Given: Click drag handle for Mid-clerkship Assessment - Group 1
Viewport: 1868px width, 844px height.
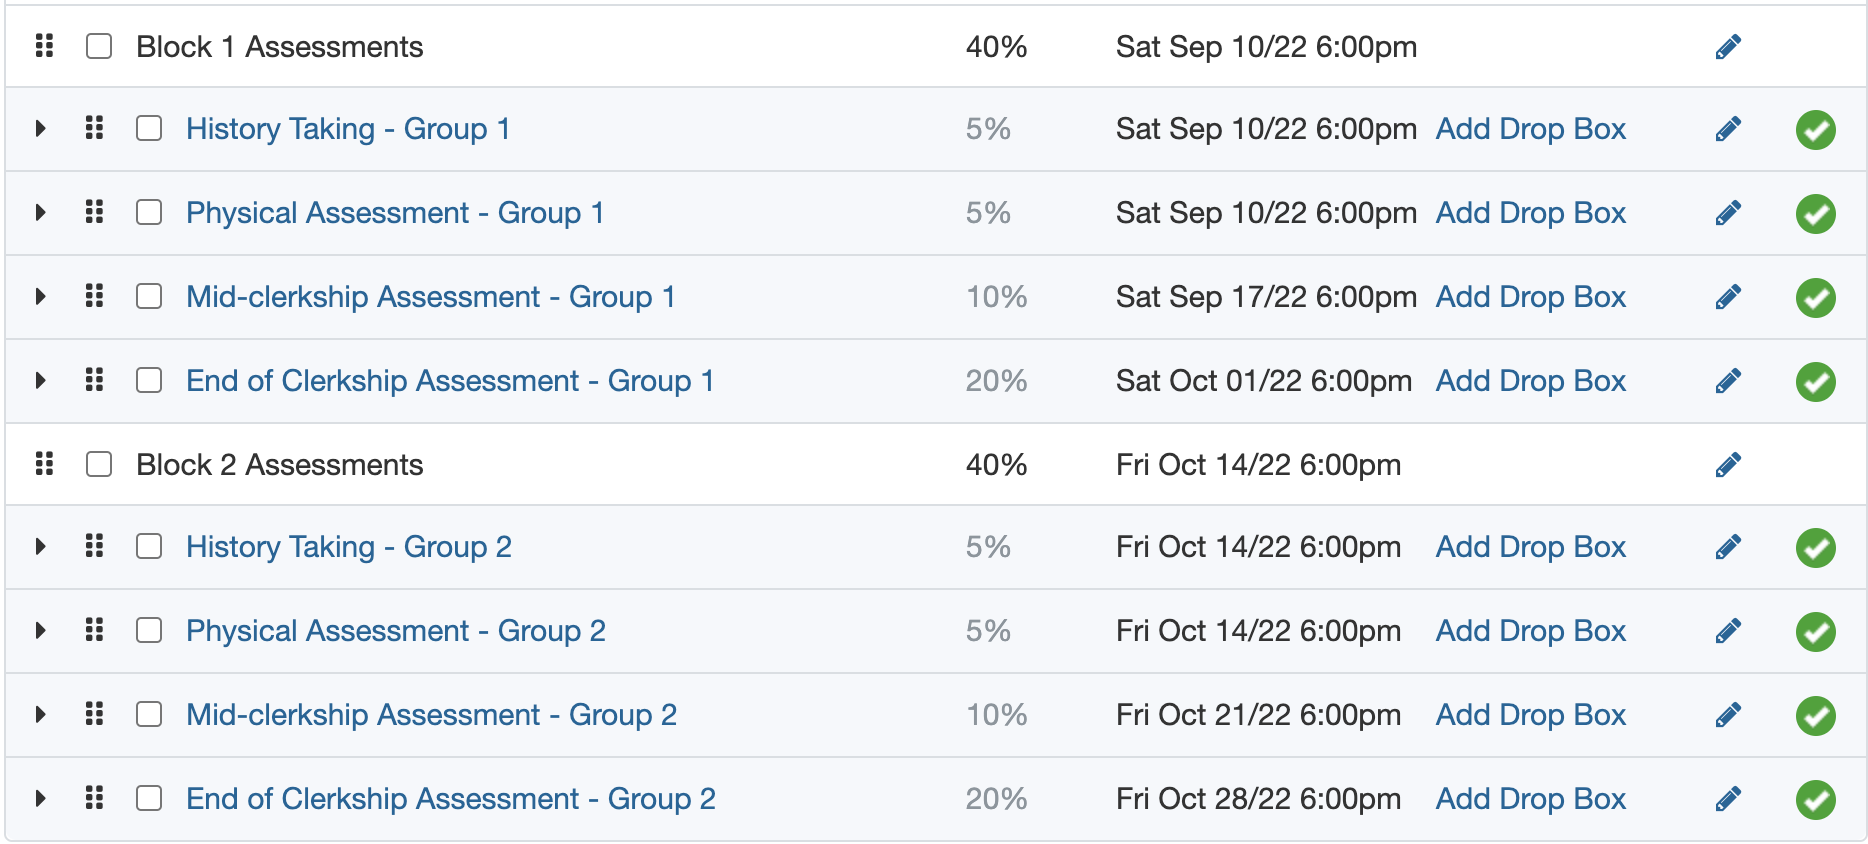Looking at the screenshot, I should pyautogui.click(x=94, y=296).
